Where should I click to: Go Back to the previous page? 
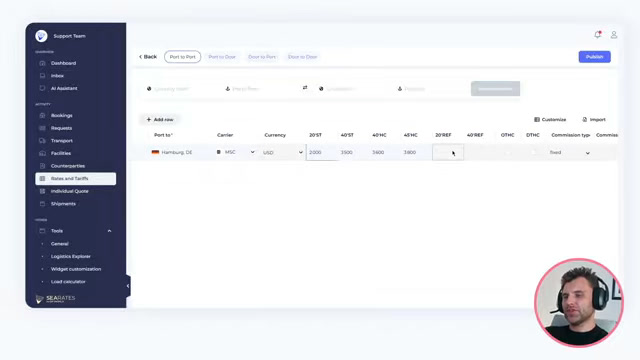coord(148,57)
